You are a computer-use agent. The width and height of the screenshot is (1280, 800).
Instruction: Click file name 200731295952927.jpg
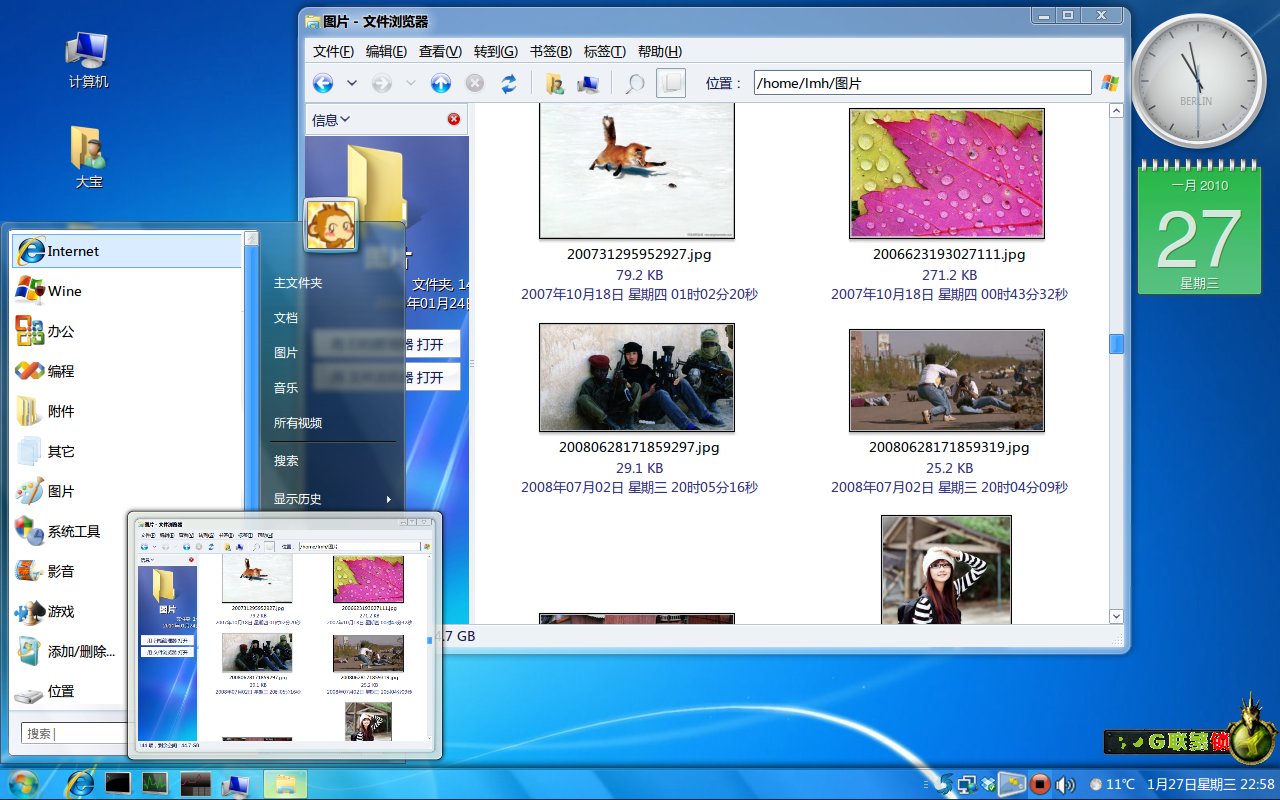point(639,255)
